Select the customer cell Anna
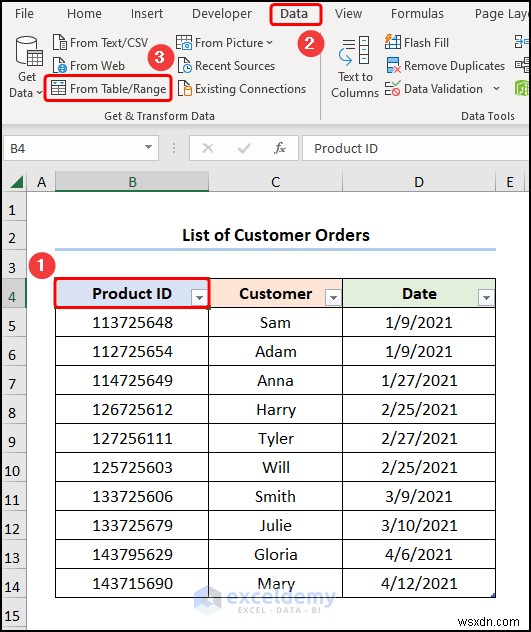Image resolution: width=531 pixels, height=632 pixels. [276, 380]
